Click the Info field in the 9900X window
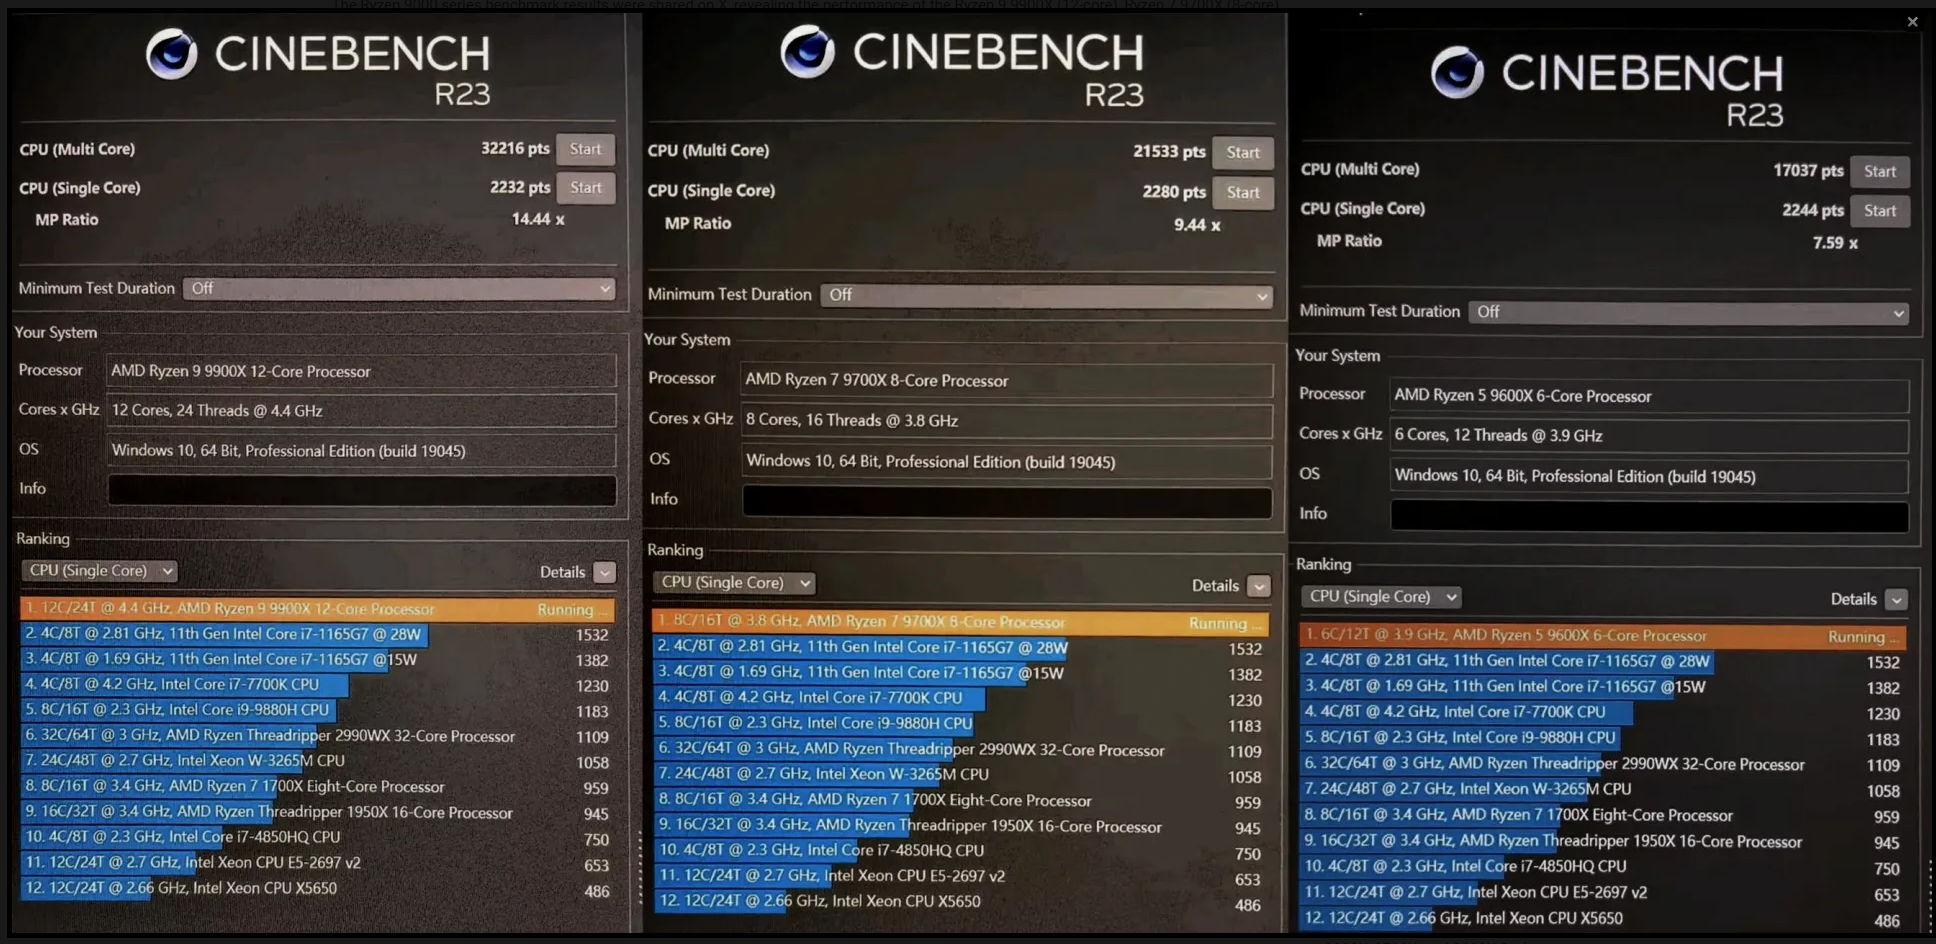This screenshot has width=1936, height=944. pyautogui.click(x=362, y=490)
